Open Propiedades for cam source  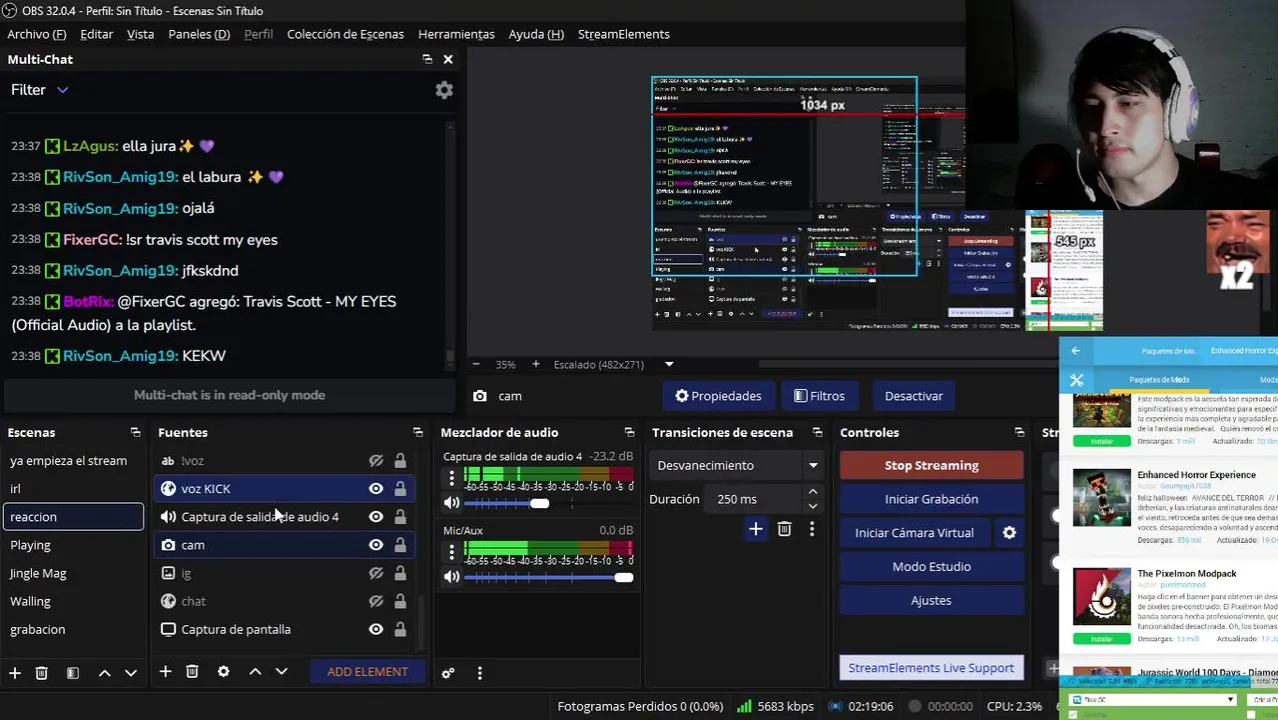coord(718,396)
